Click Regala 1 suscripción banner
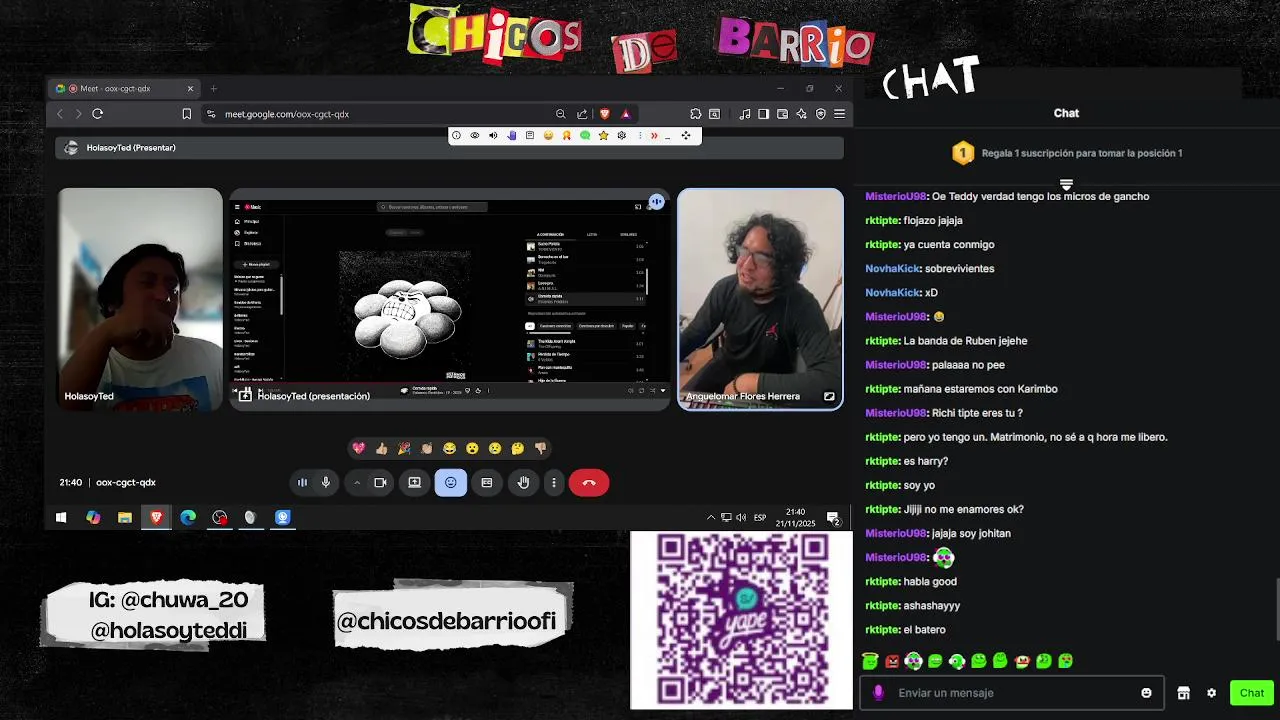 pos(1066,153)
